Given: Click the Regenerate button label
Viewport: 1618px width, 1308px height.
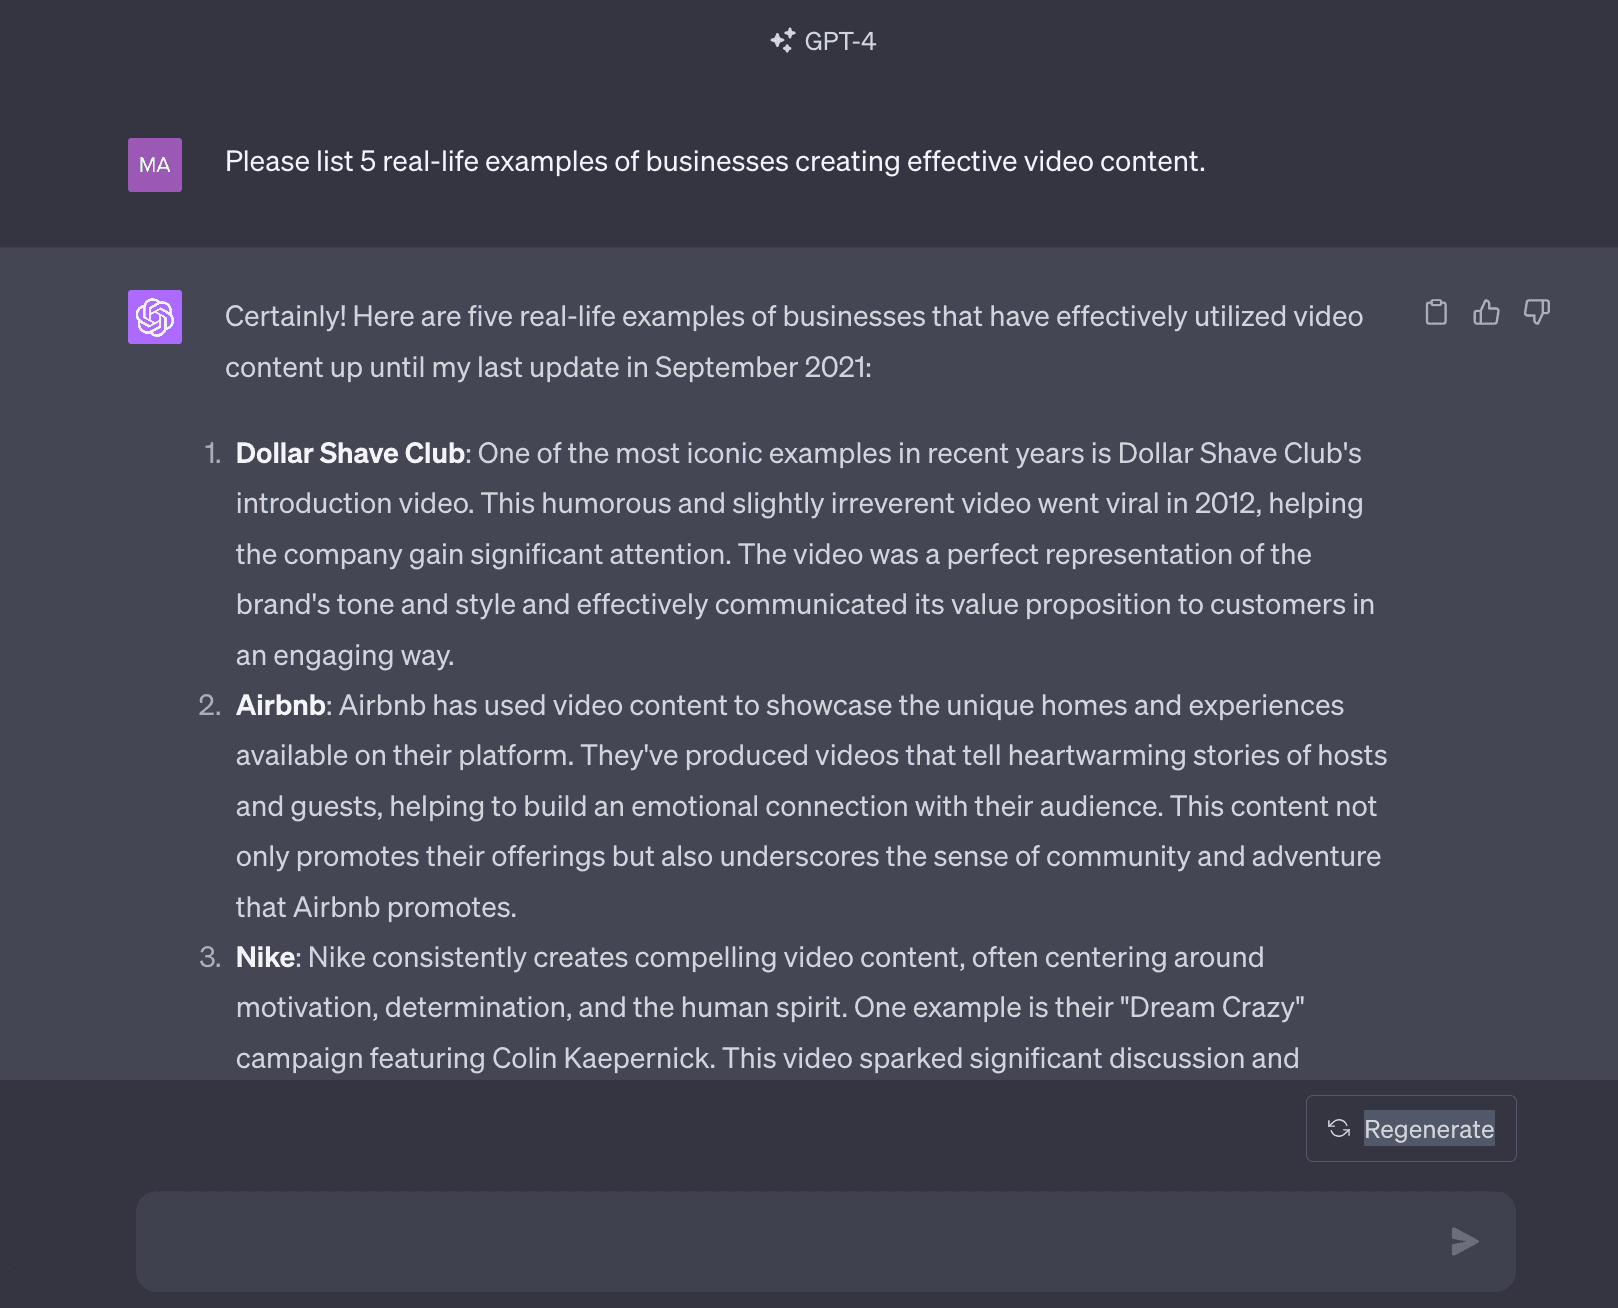Looking at the screenshot, I should pyautogui.click(x=1429, y=1129).
